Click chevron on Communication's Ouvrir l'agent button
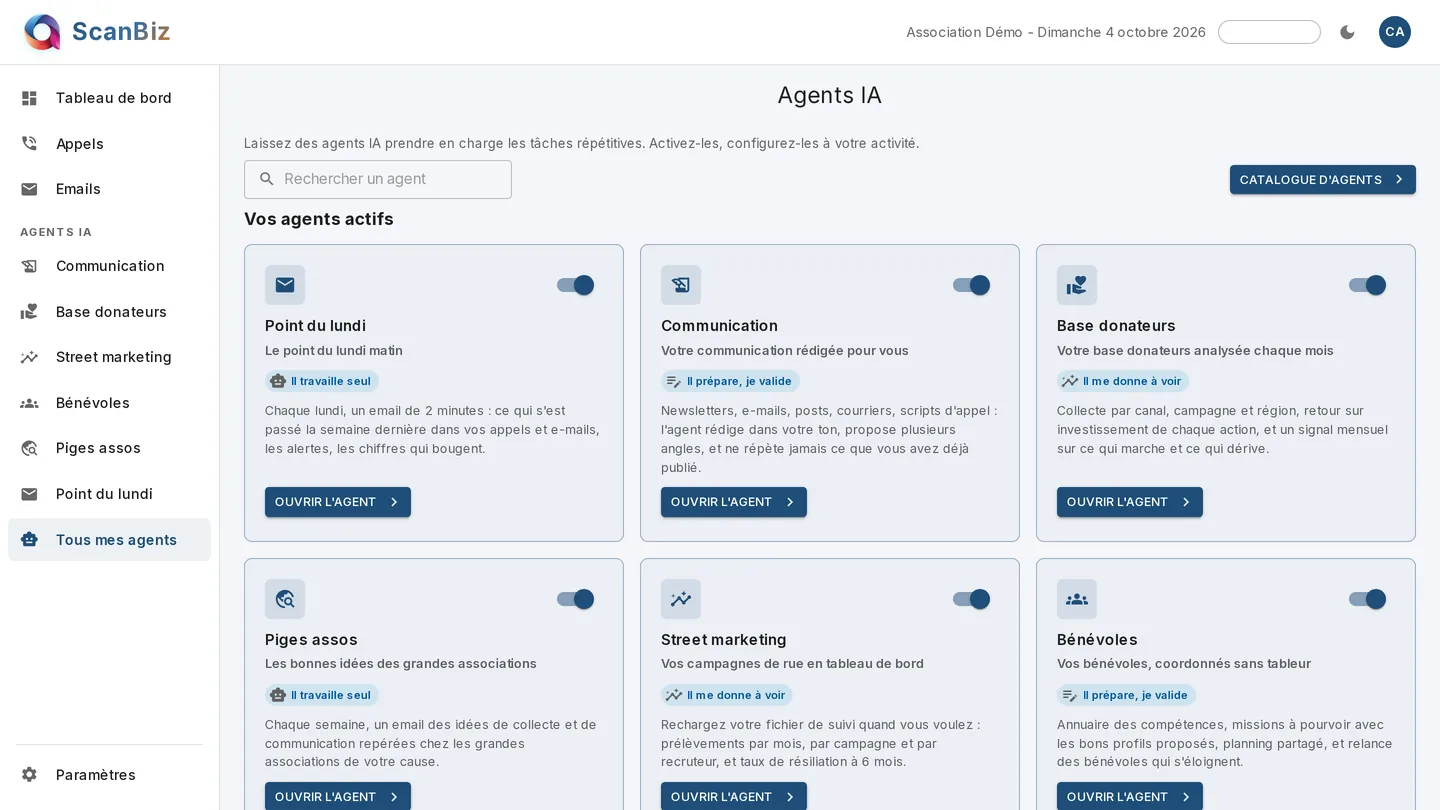 (x=790, y=502)
